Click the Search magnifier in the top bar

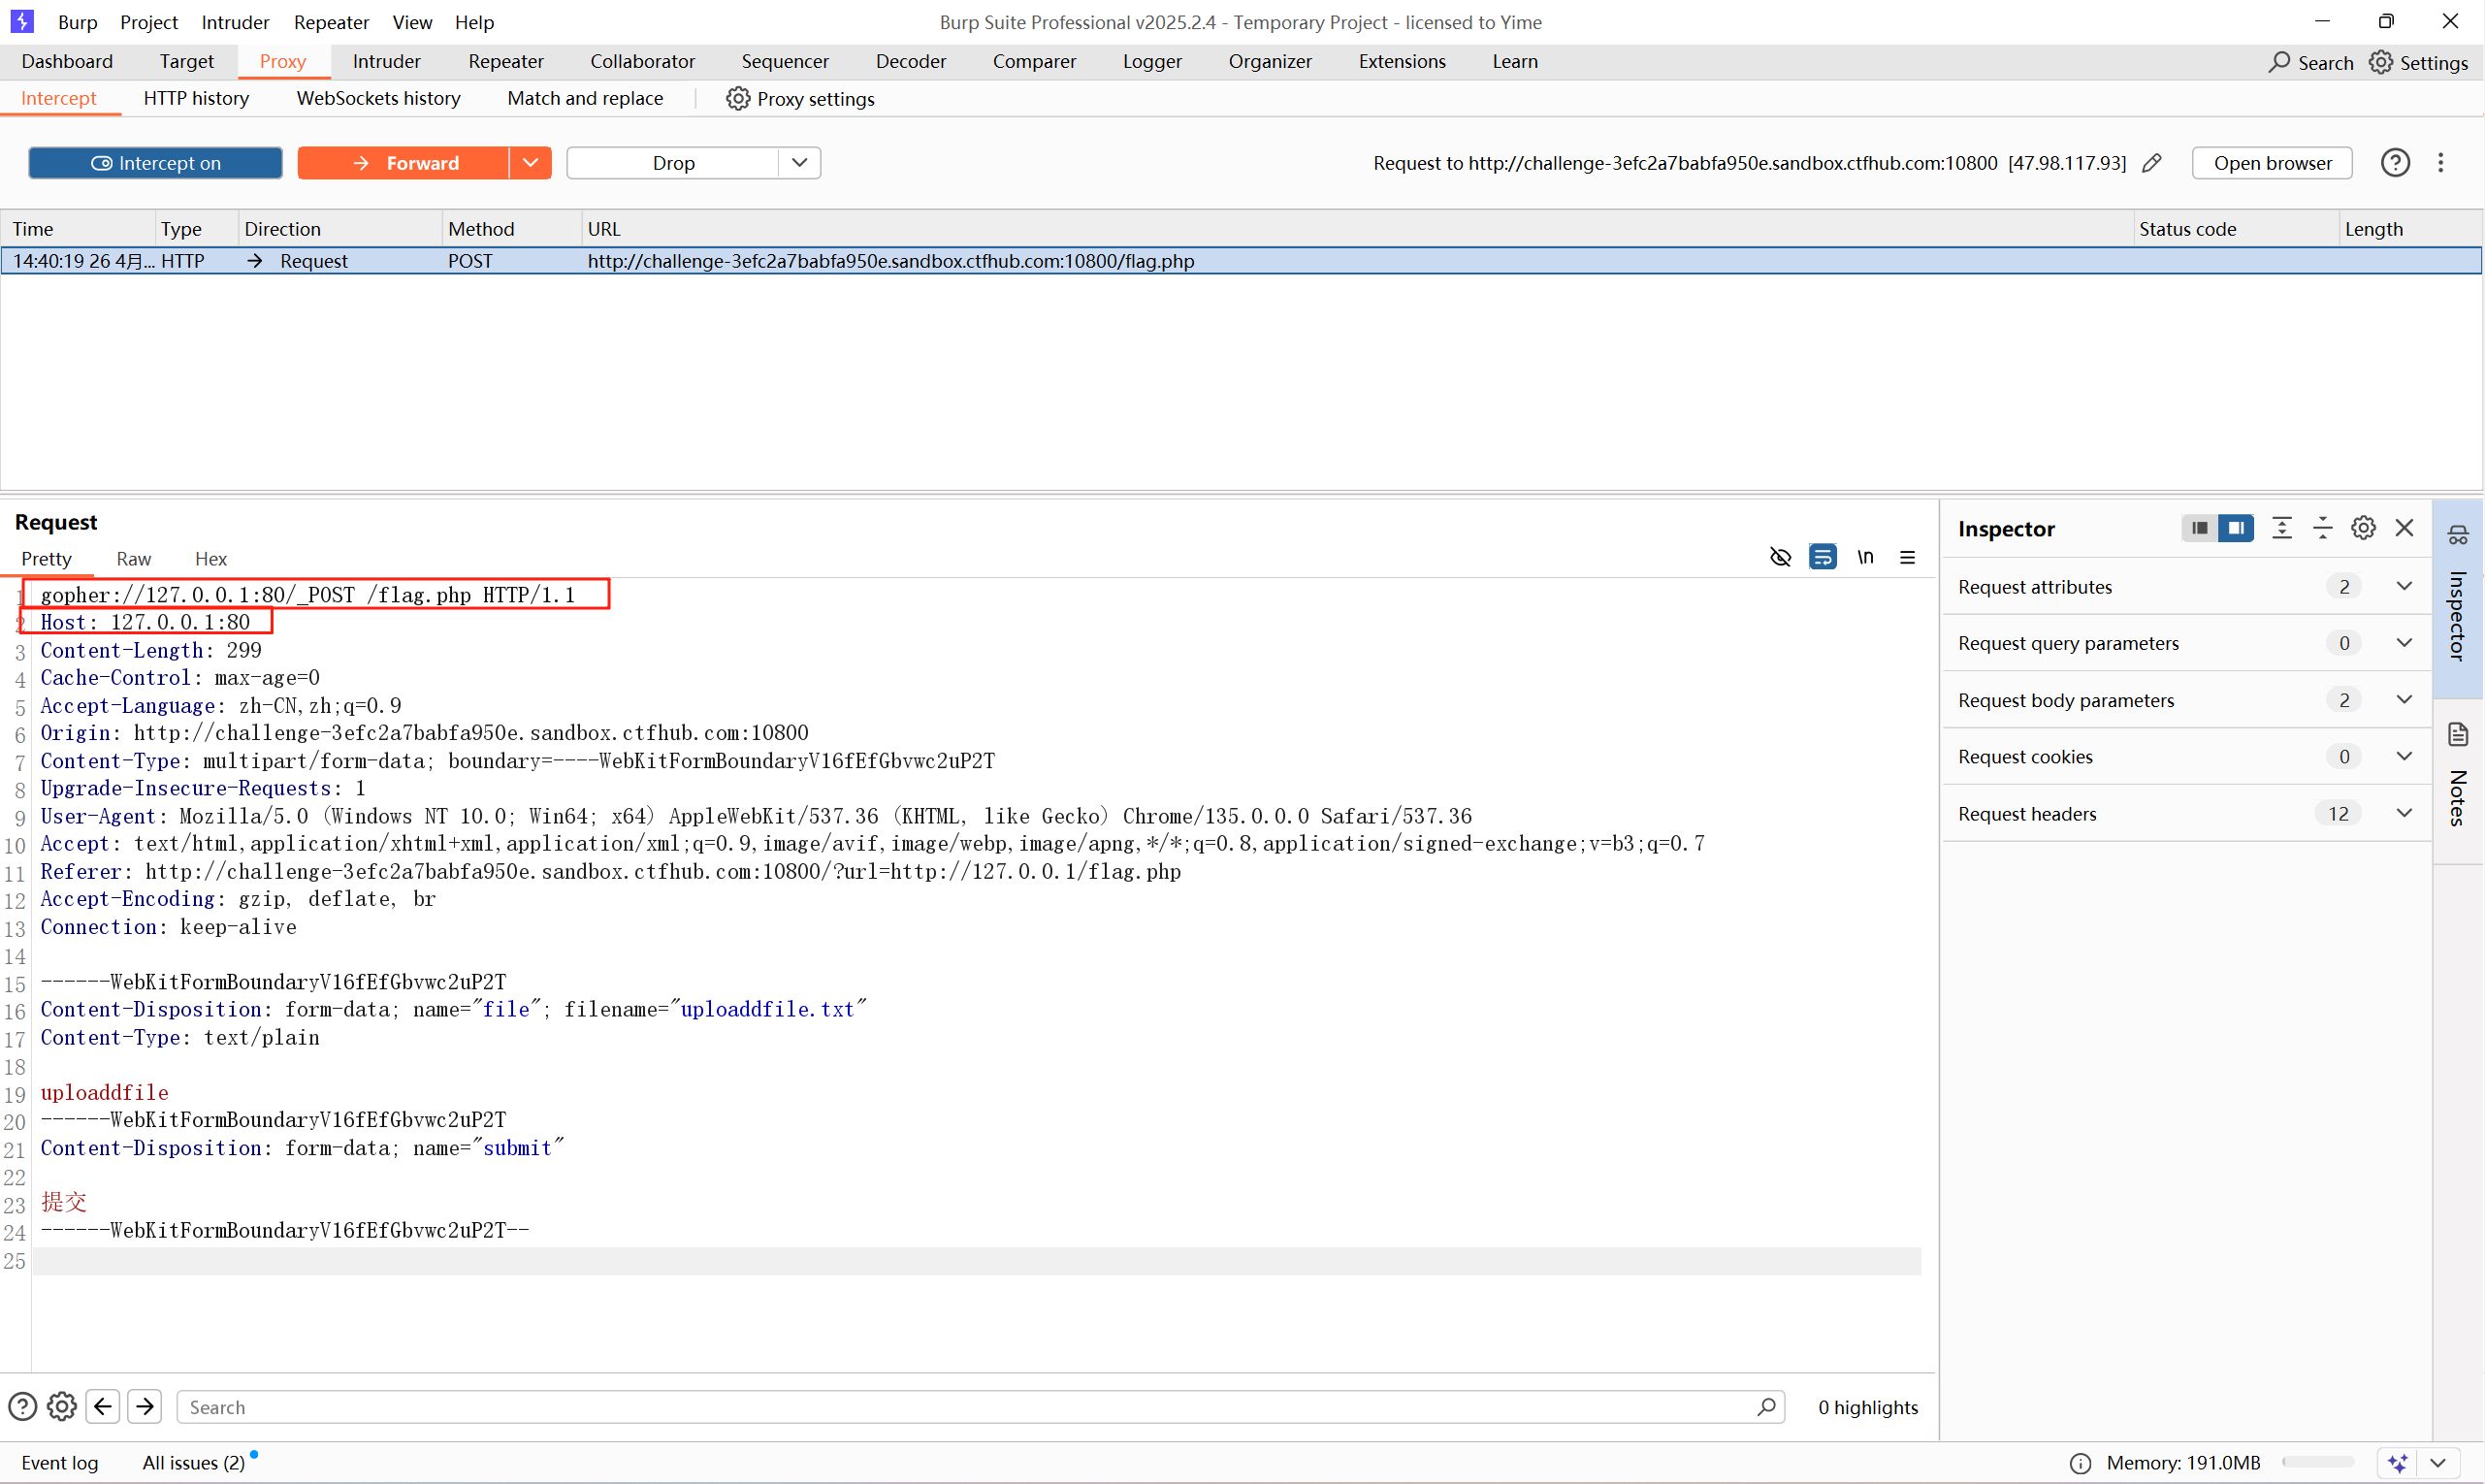2279,62
